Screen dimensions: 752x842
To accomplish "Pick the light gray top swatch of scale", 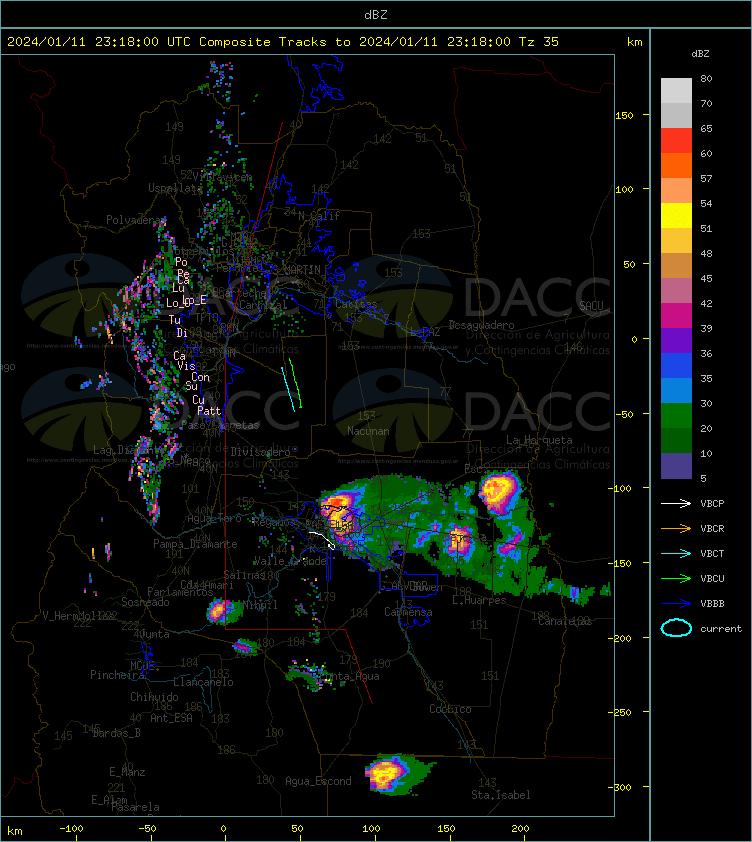I will (x=676, y=91).
